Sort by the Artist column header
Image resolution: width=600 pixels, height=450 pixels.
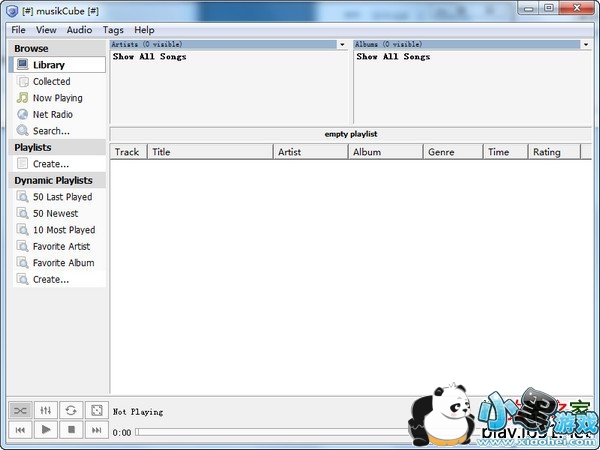pos(310,152)
